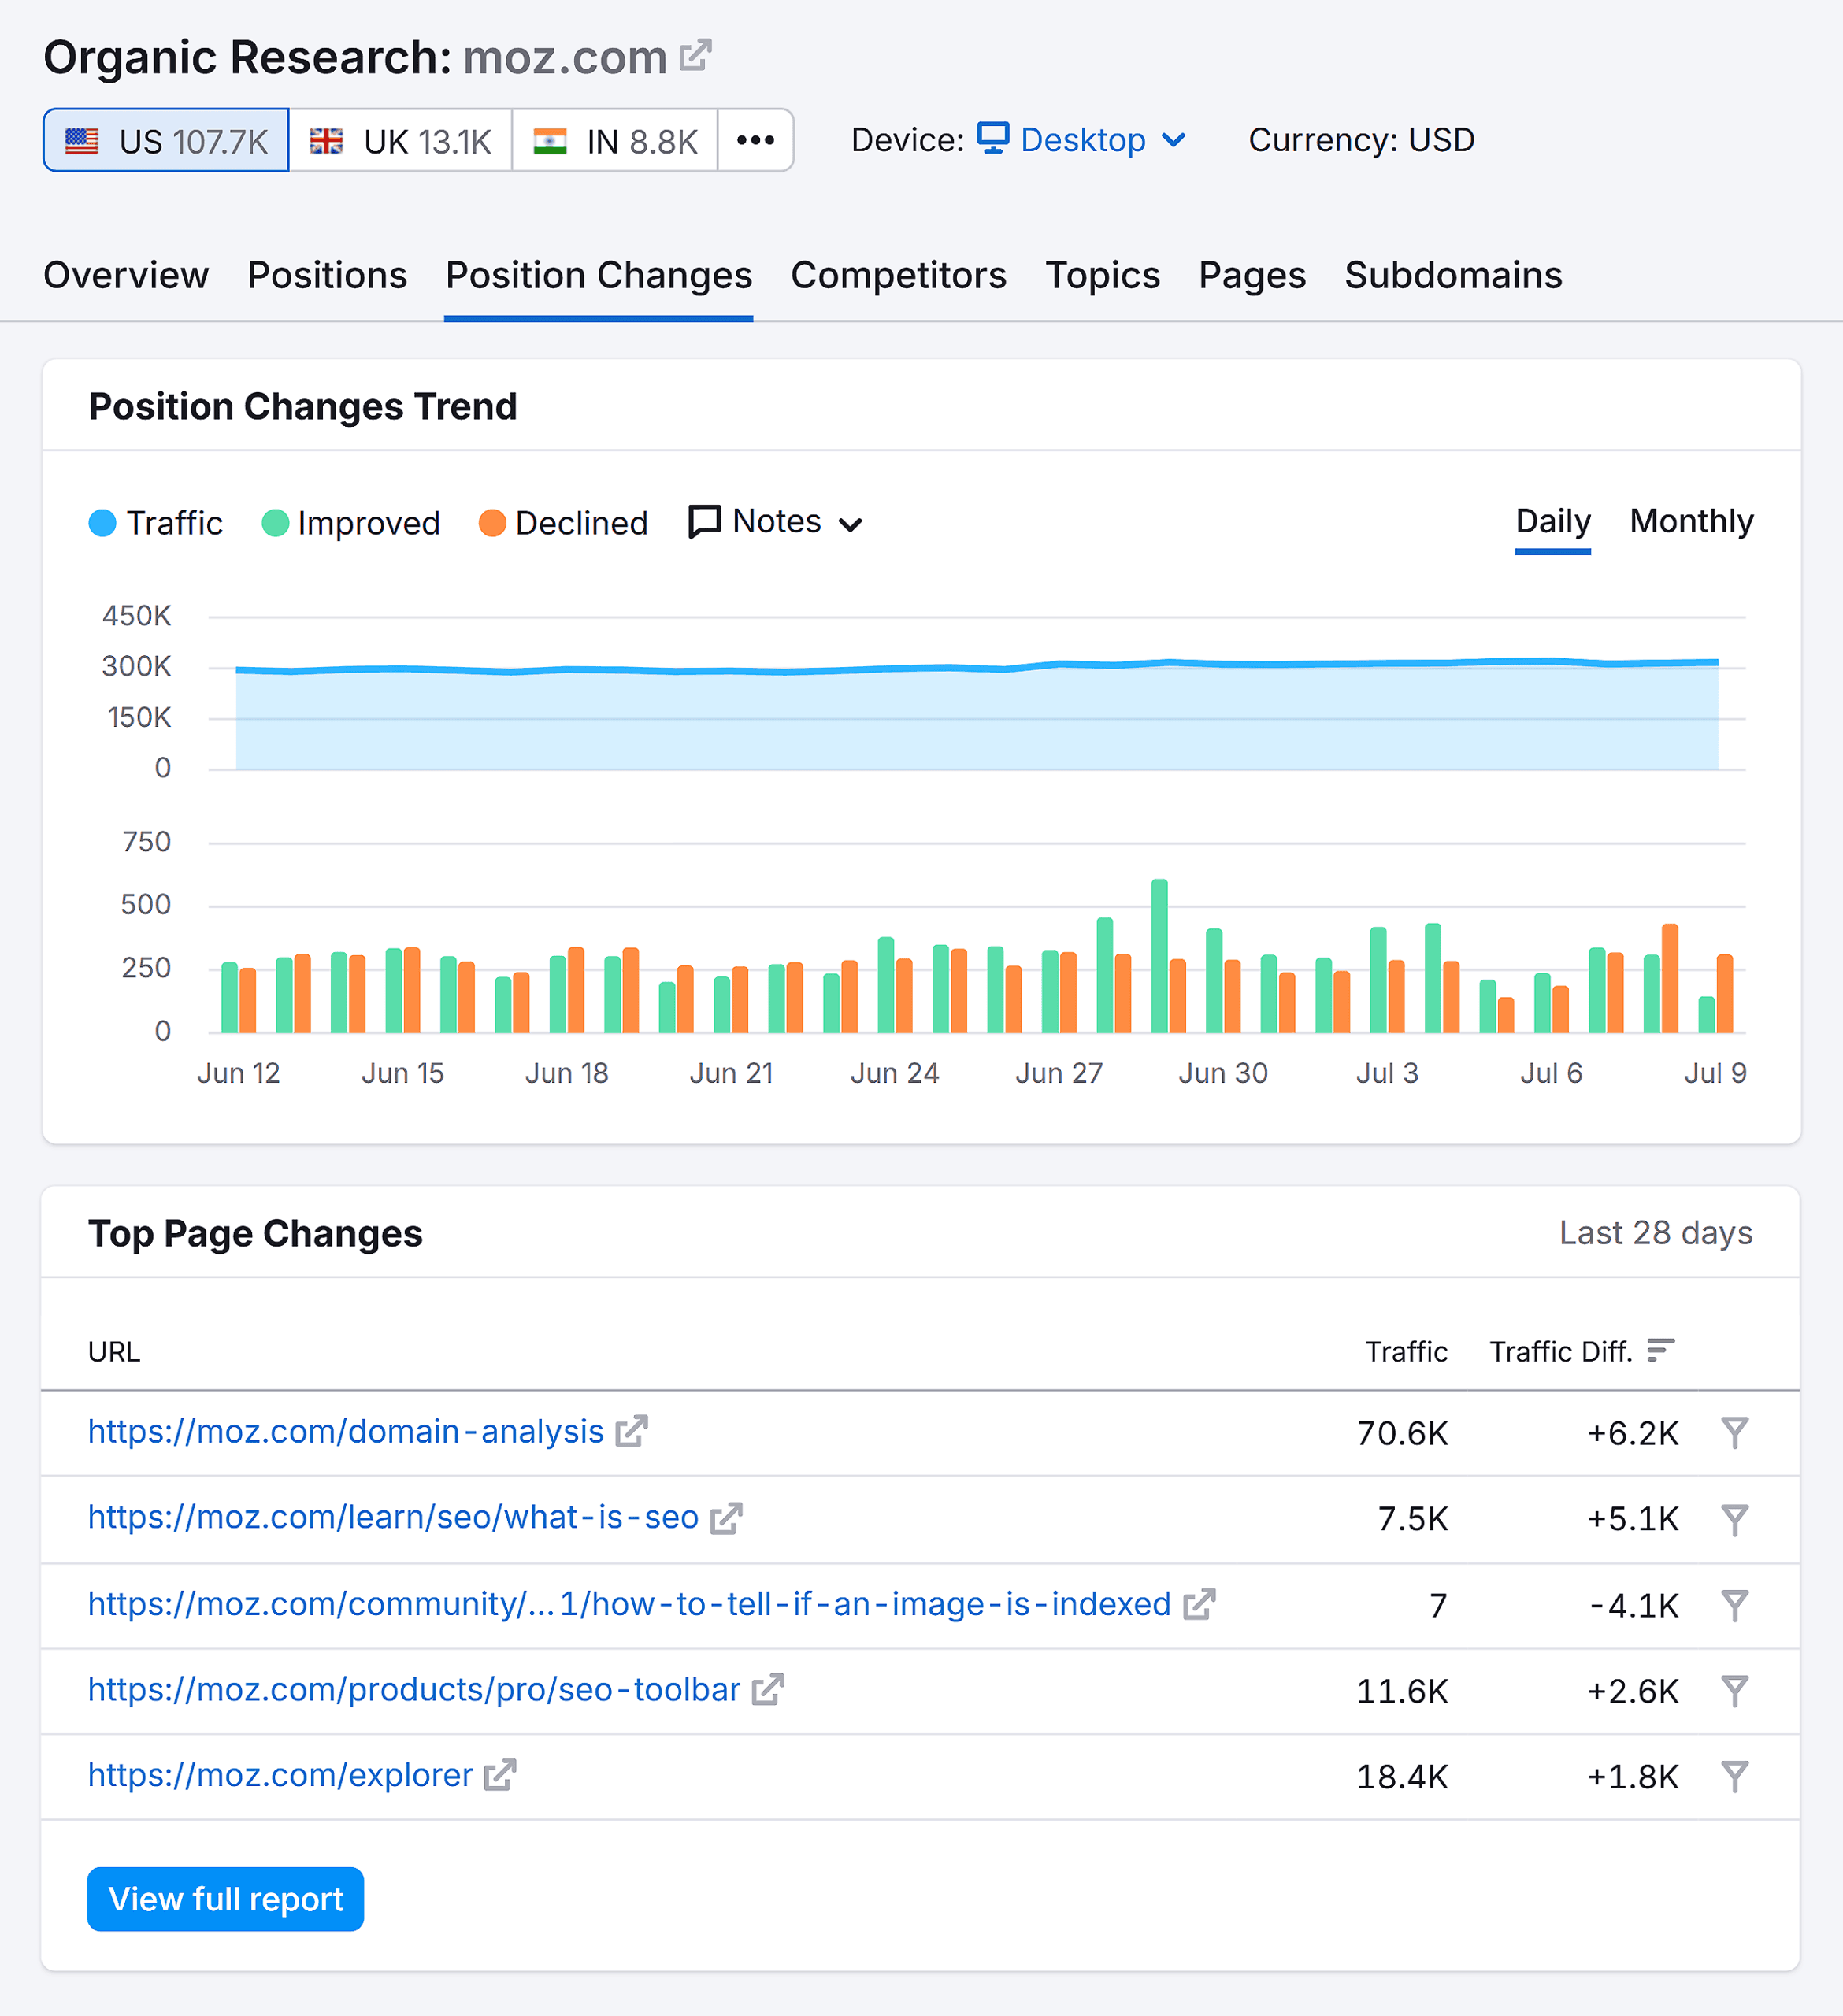
Task: Click the filter funnel icon on domain-analysis row
Action: coord(1735,1432)
